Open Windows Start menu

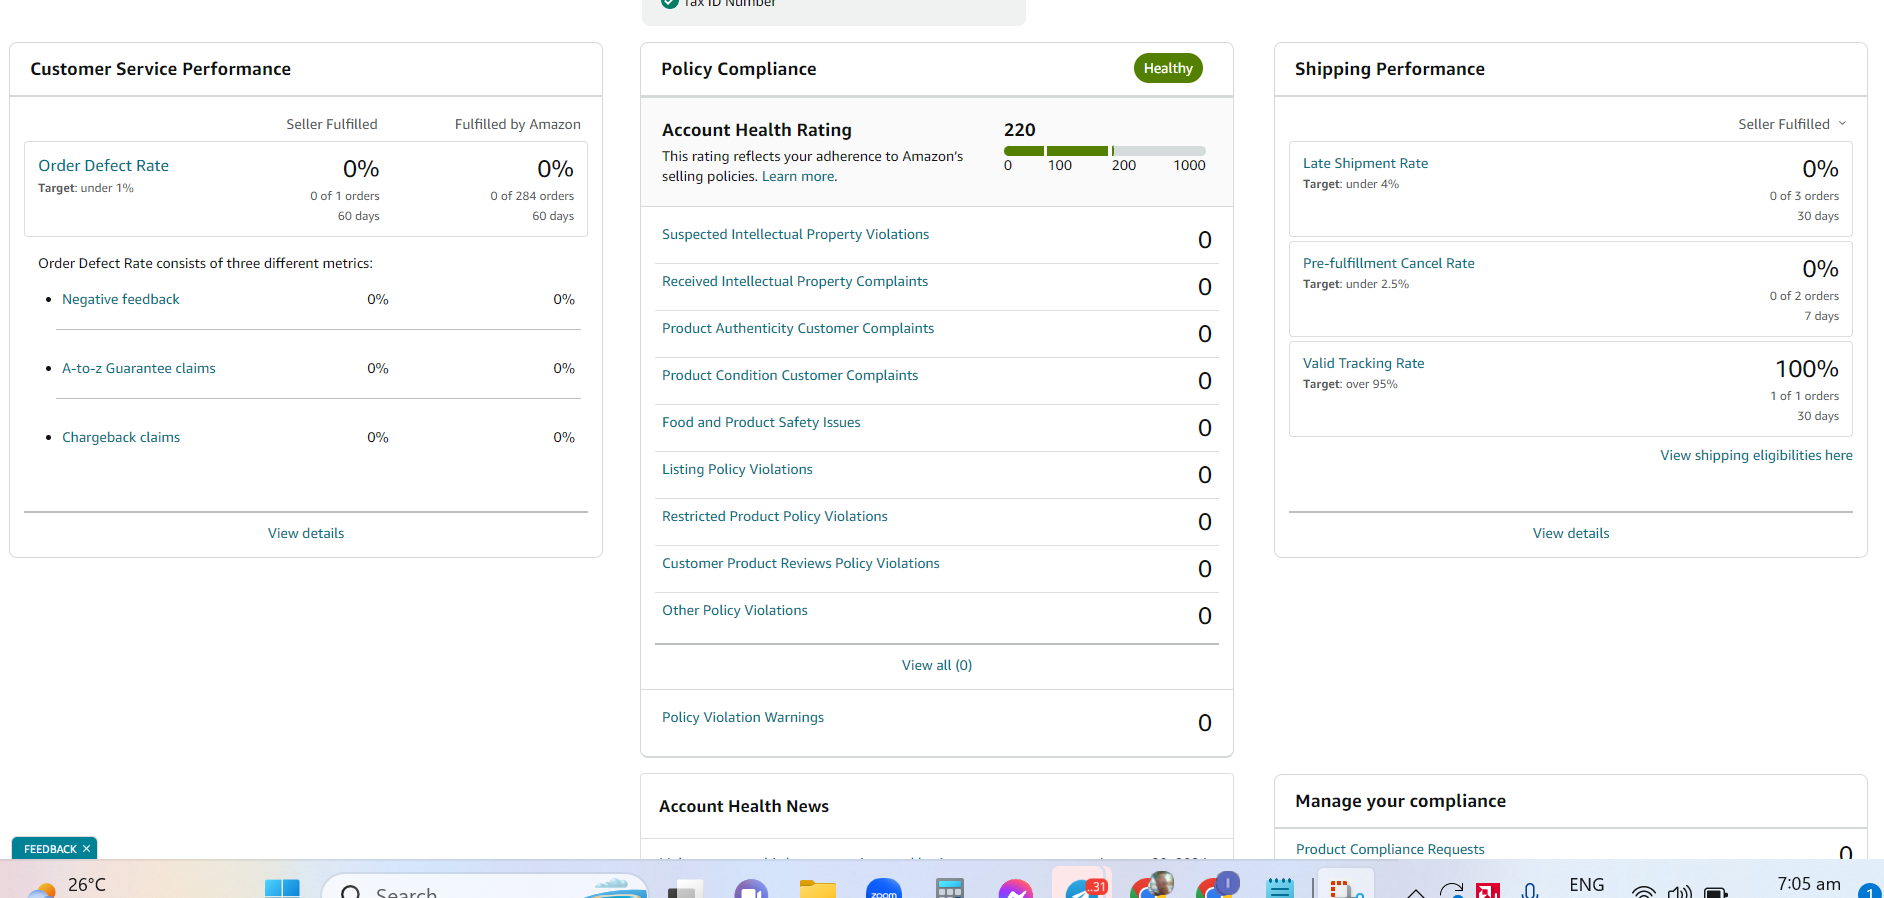282,888
